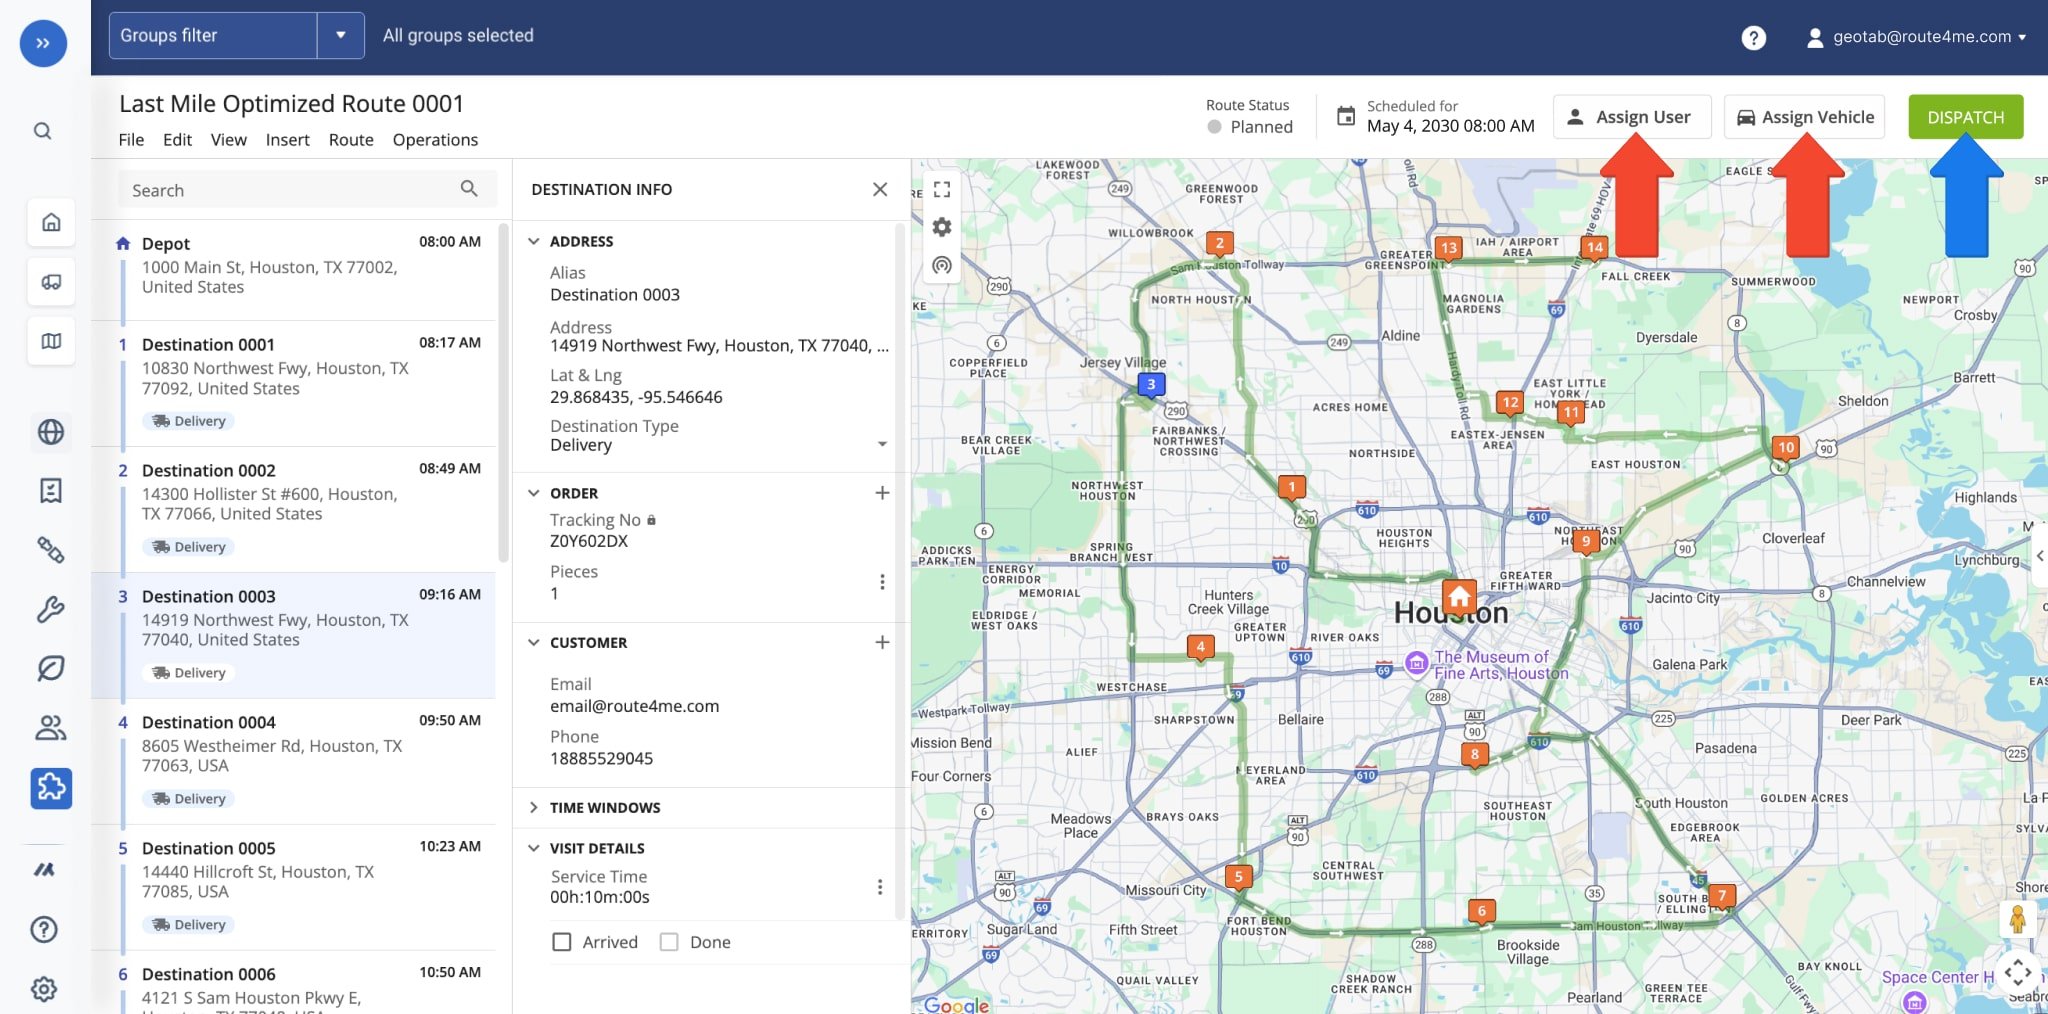Collapse the Customer section

(534, 642)
